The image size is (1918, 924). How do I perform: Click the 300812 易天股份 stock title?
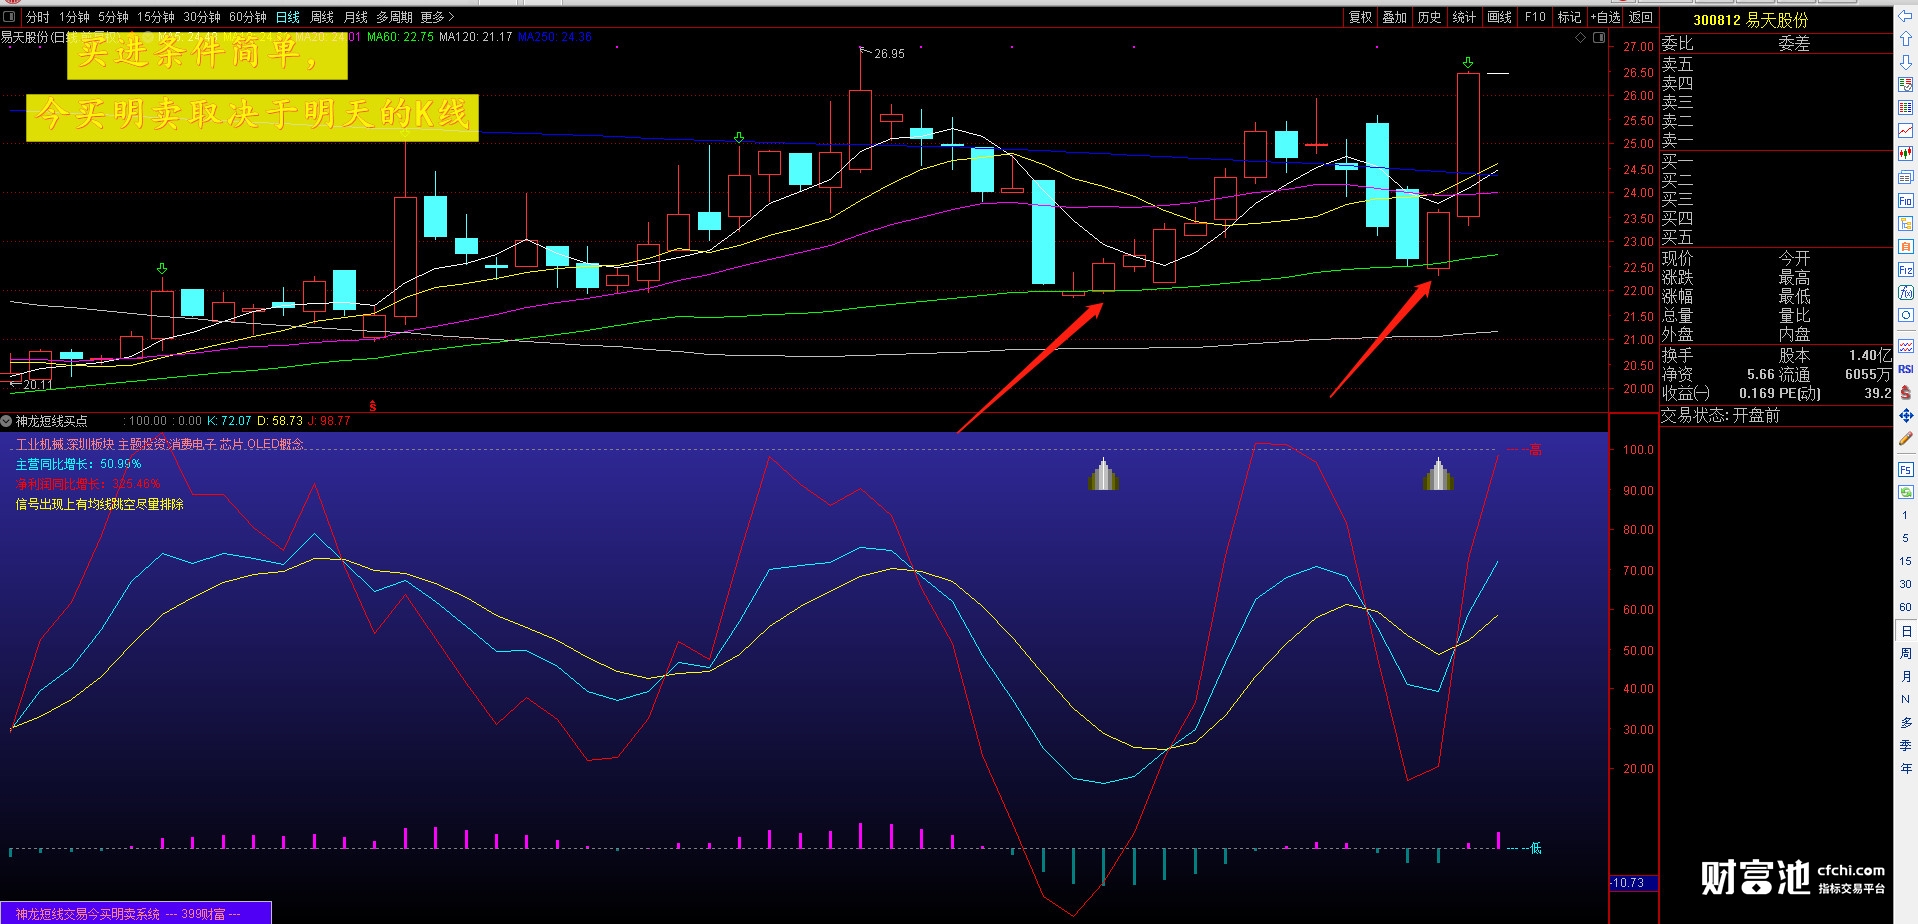[x=1750, y=20]
